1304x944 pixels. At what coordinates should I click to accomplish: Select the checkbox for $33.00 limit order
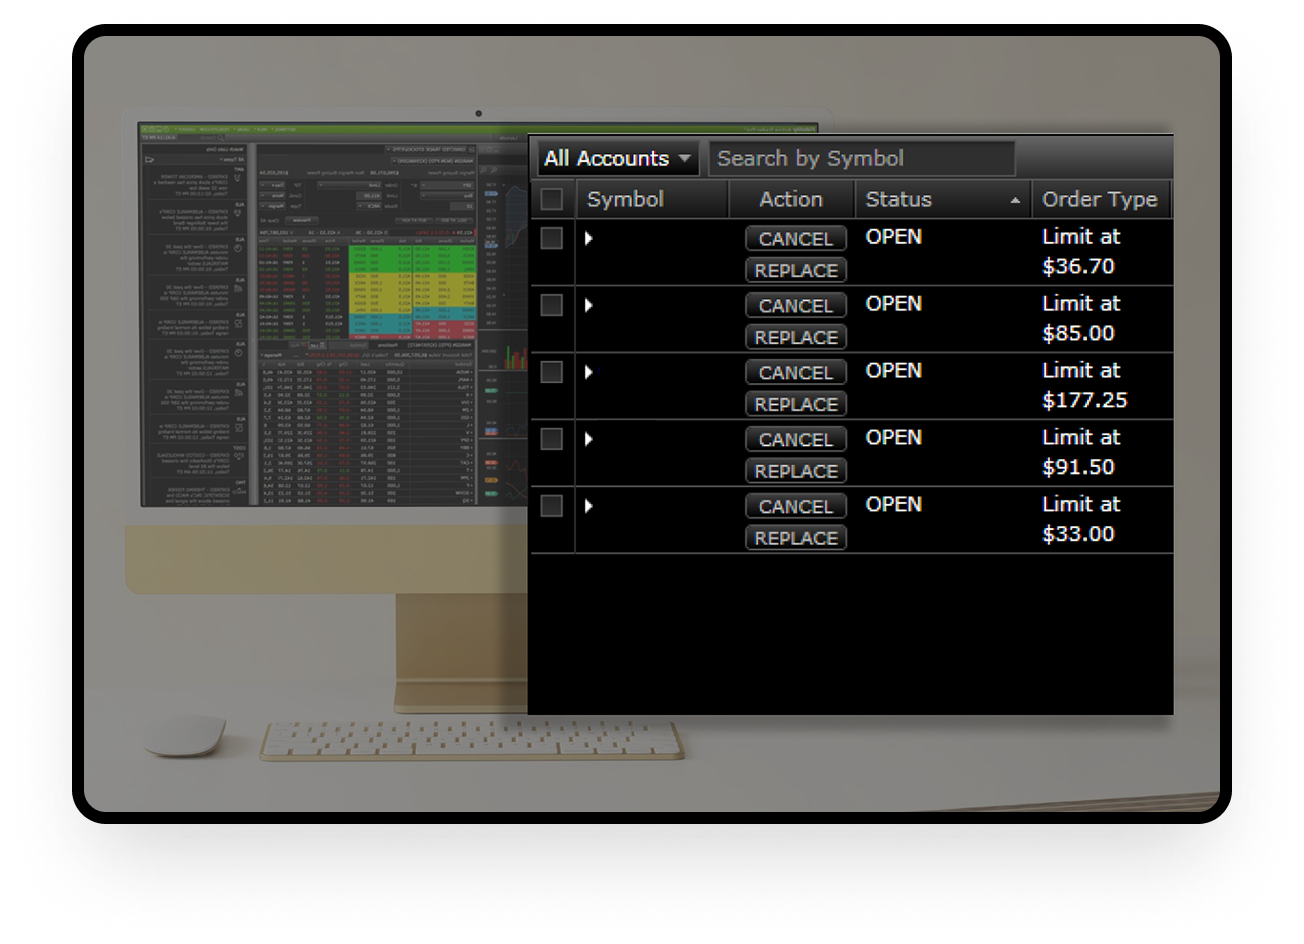tap(551, 506)
